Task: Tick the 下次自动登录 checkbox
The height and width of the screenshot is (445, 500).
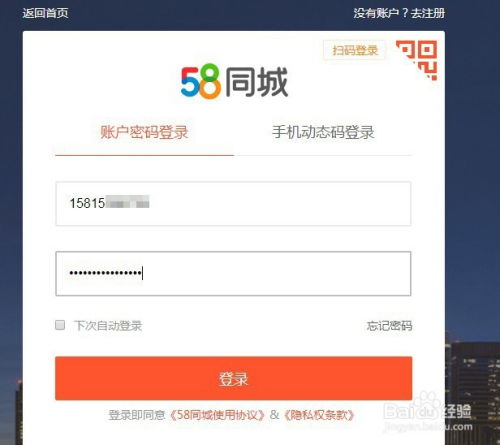Action: (x=60, y=325)
